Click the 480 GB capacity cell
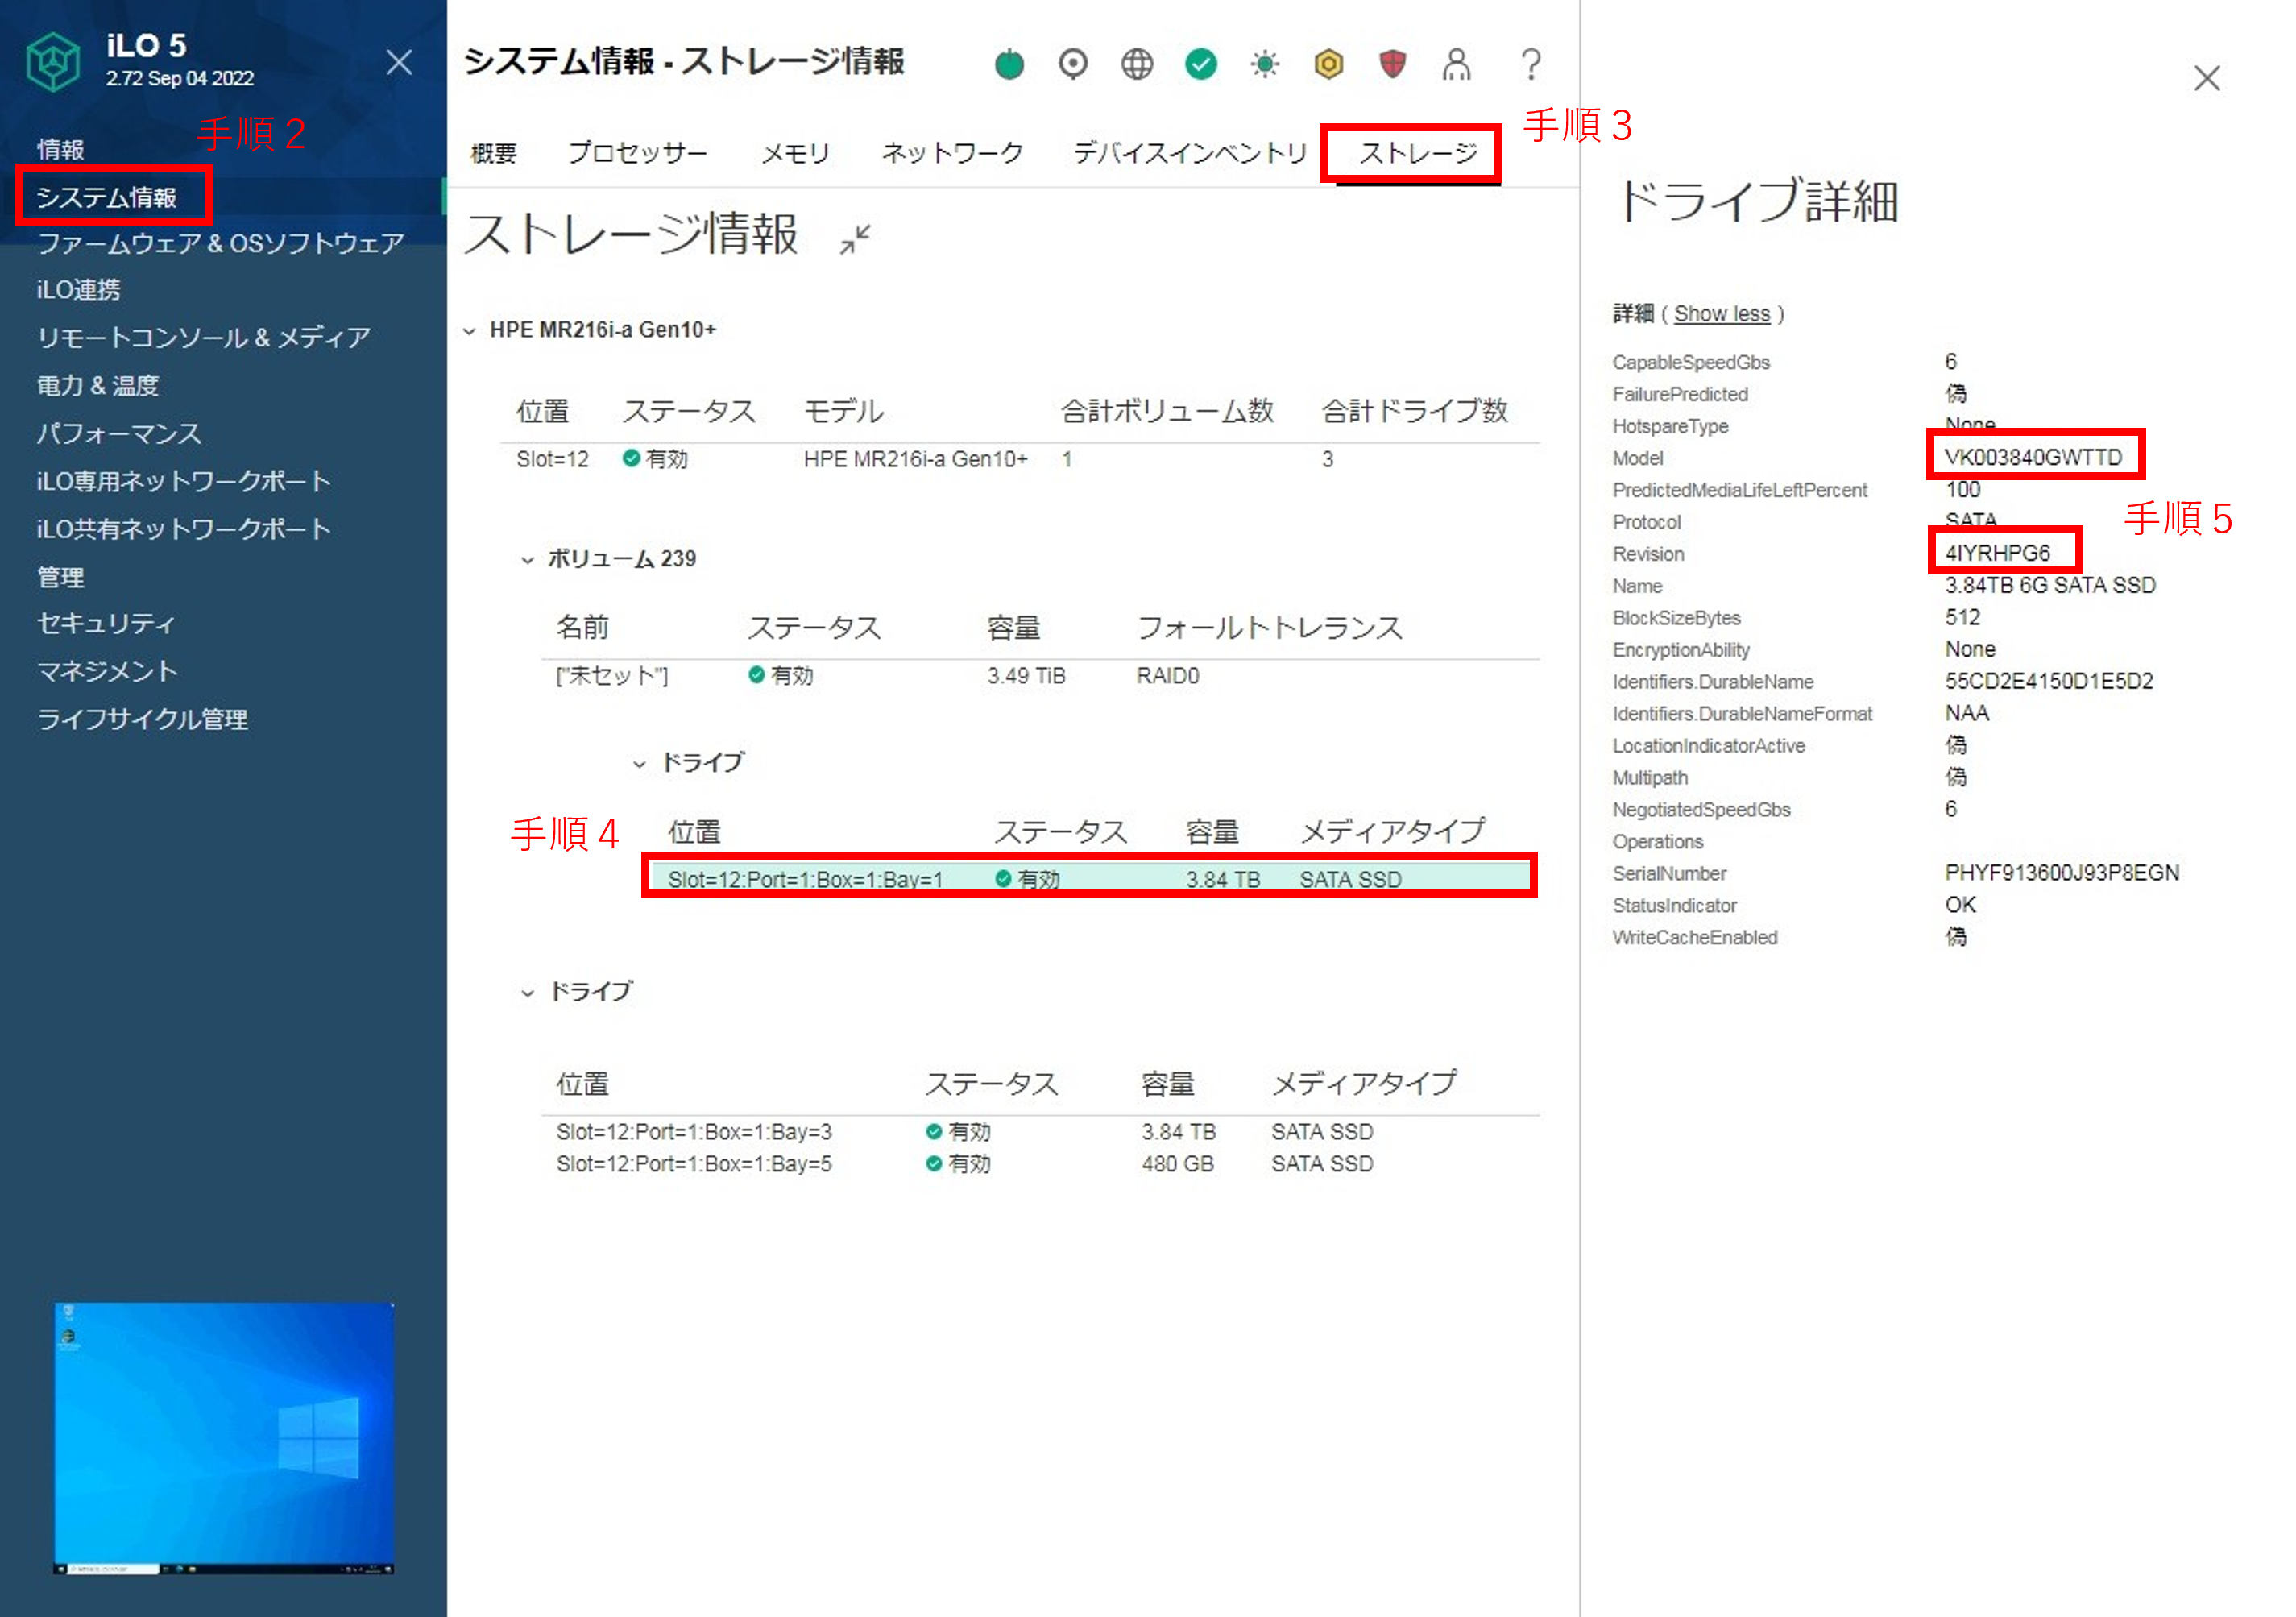 1177,1164
